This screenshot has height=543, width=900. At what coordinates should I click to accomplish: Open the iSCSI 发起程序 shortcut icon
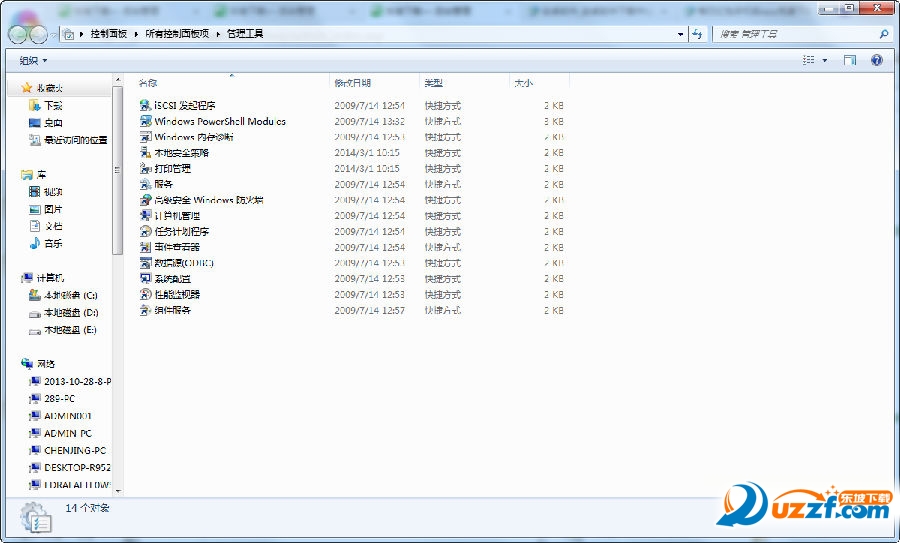pos(145,105)
